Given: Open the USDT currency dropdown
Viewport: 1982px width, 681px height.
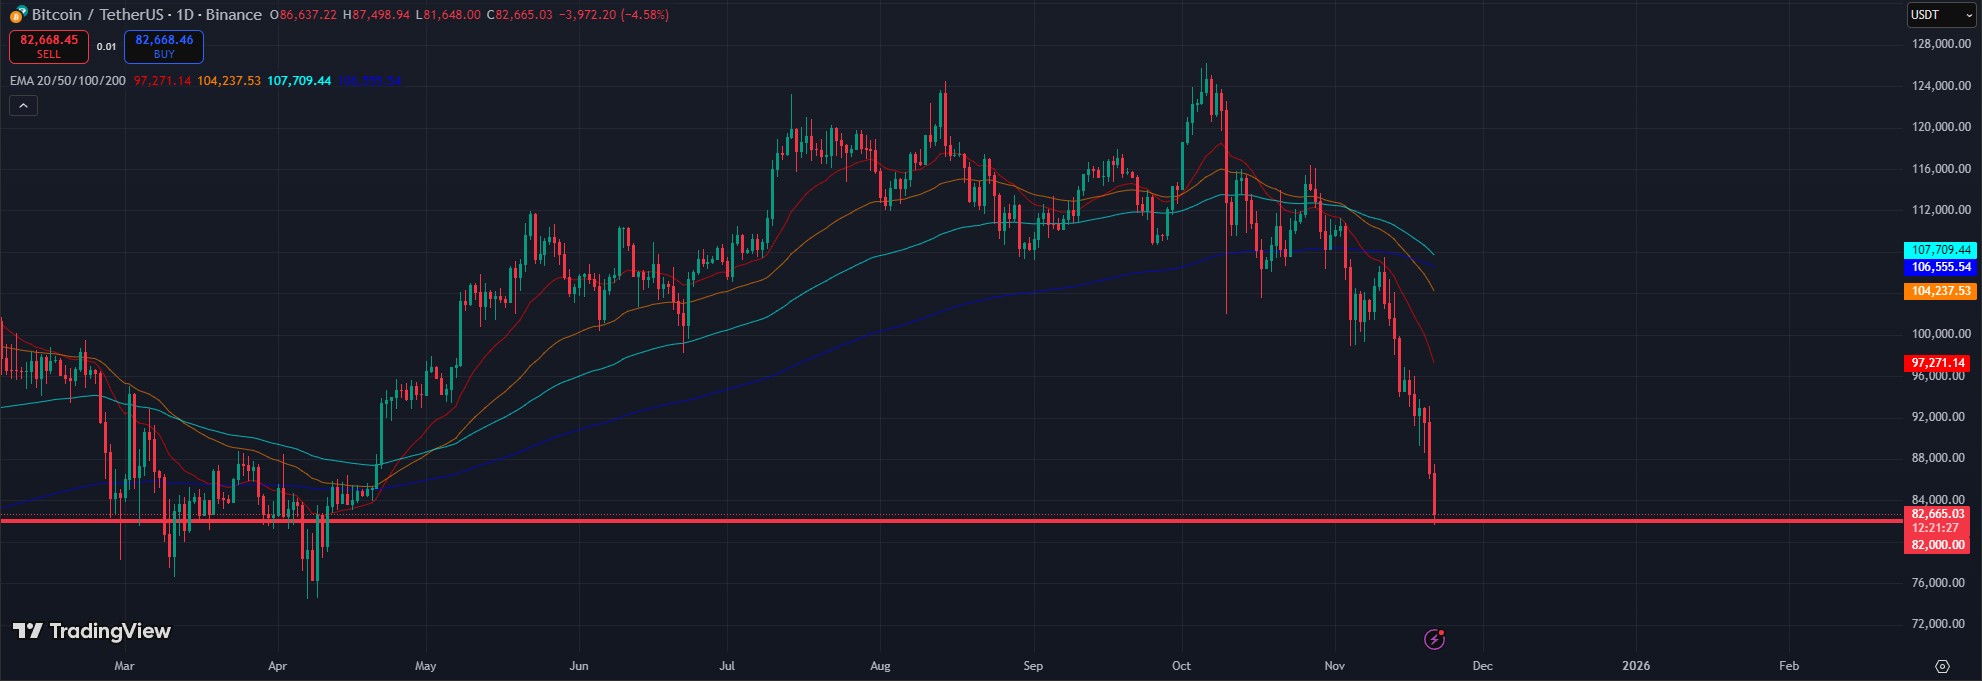Looking at the screenshot, I should pyautogui.click(x=1941, y=15).
